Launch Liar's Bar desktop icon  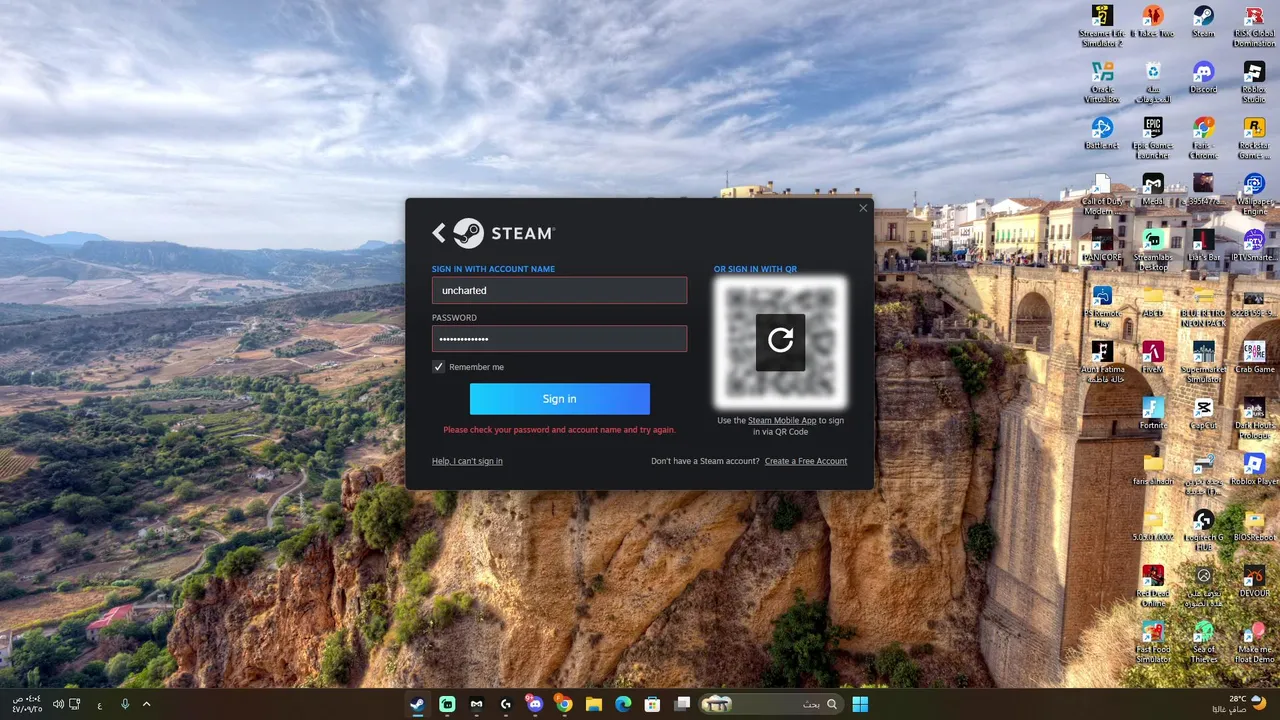1203,245
